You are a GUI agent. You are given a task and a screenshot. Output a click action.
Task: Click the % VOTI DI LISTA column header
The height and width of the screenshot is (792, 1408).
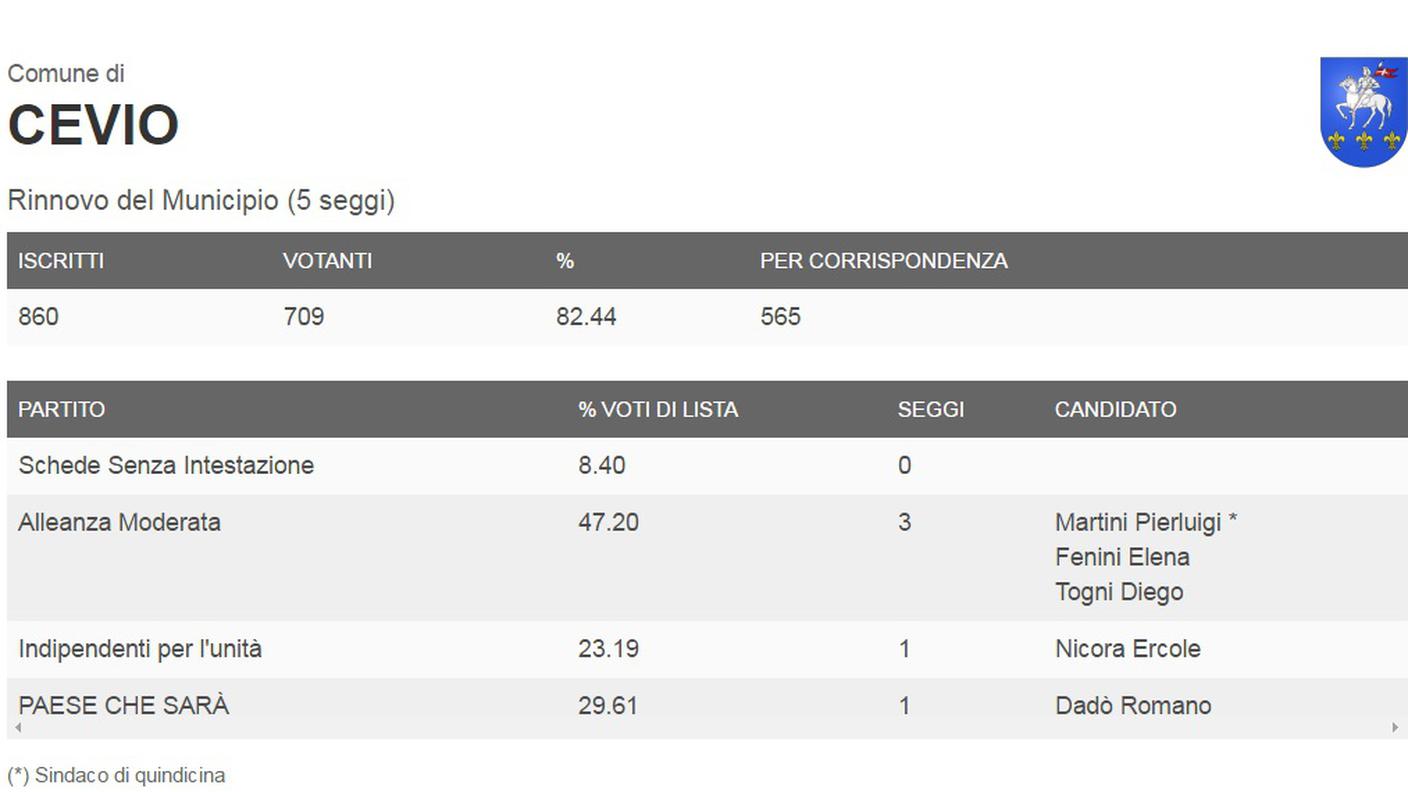point(658,409)
